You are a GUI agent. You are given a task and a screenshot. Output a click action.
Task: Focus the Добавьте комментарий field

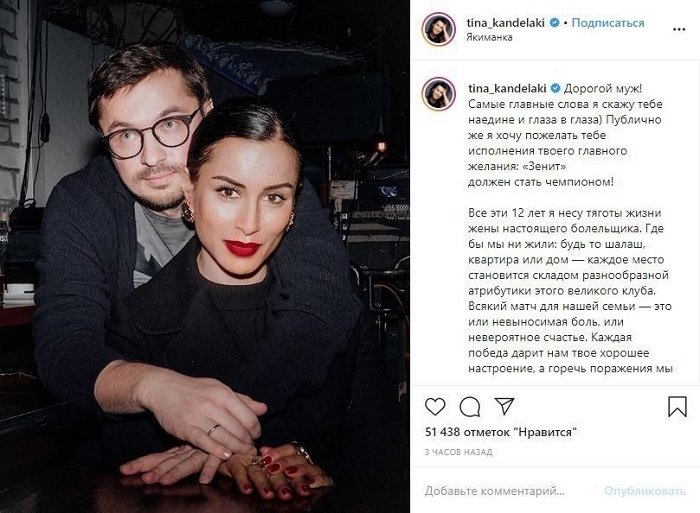pyautogui.click(x=510, y=491)
